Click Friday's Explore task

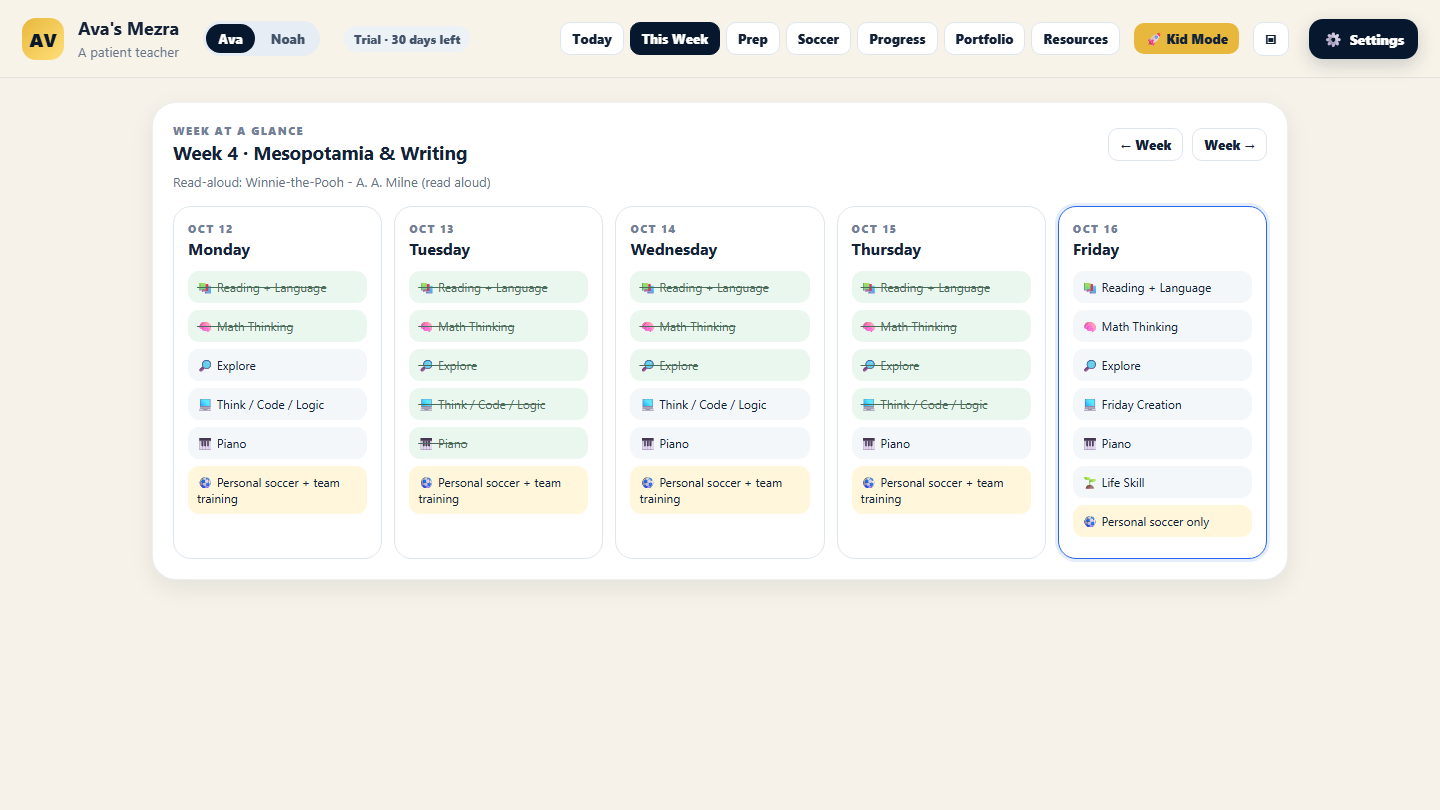pos(1162,366)
